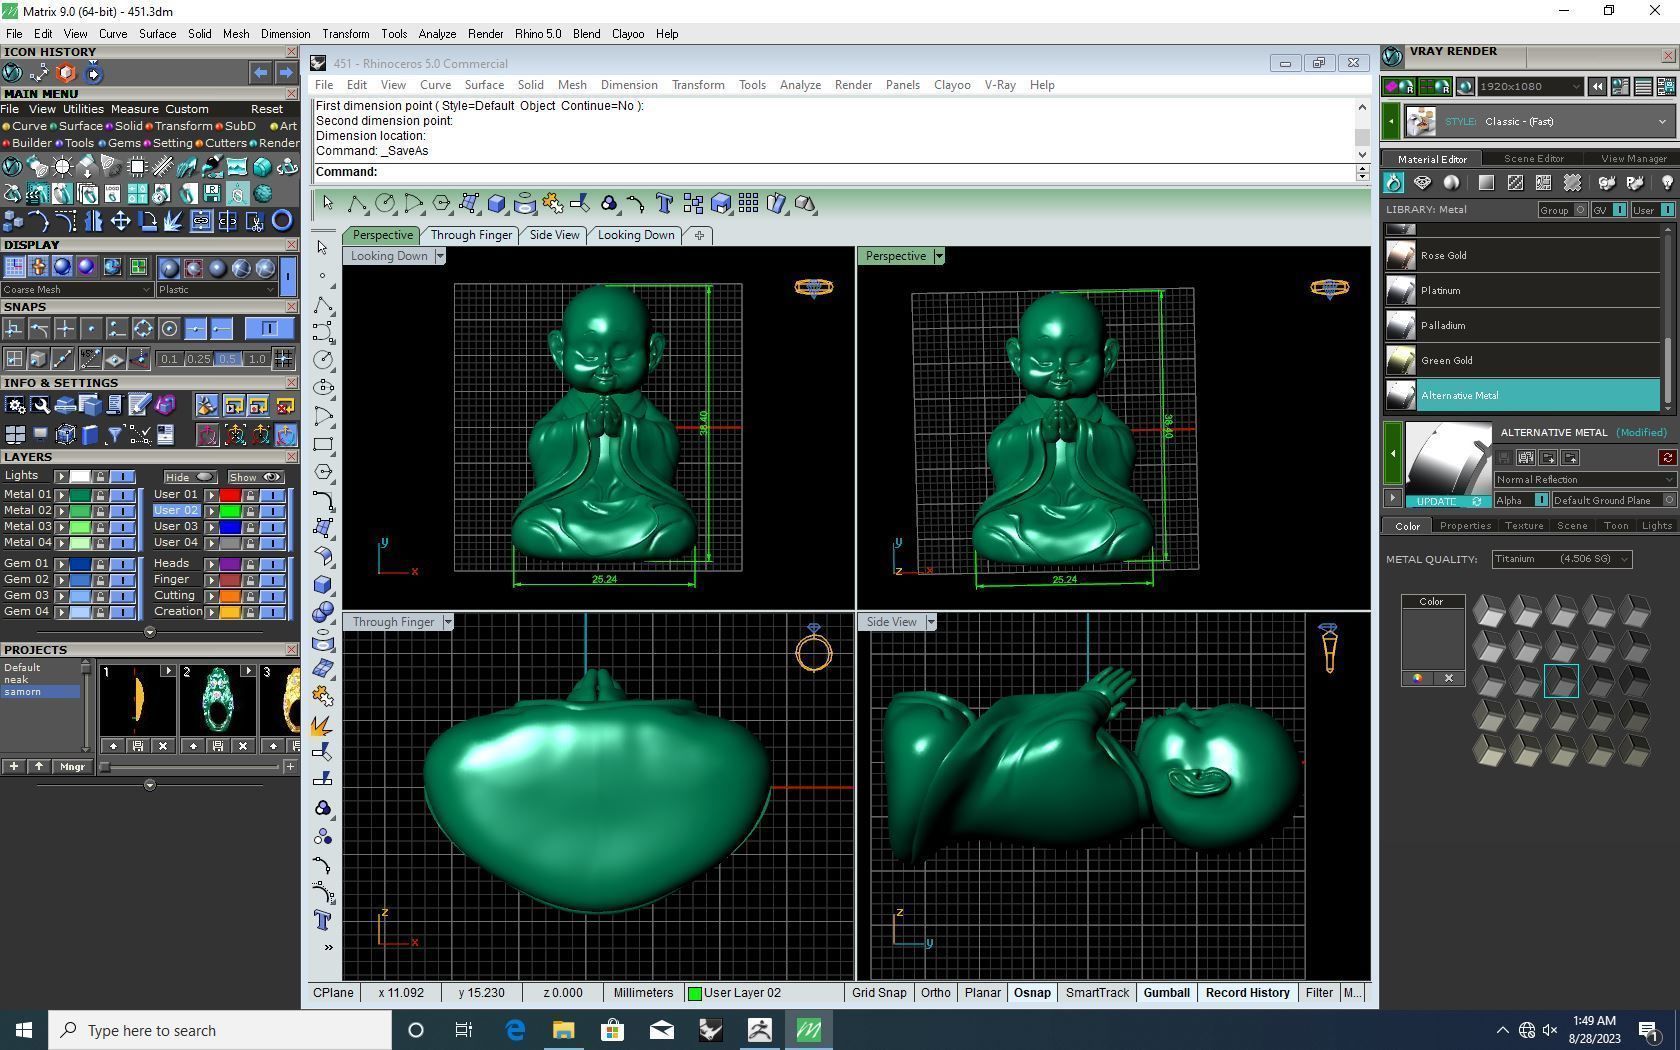Toggle the layers Show eye switch
Viewport: 1680px width, 1050px height.
[x=255, y=477]
